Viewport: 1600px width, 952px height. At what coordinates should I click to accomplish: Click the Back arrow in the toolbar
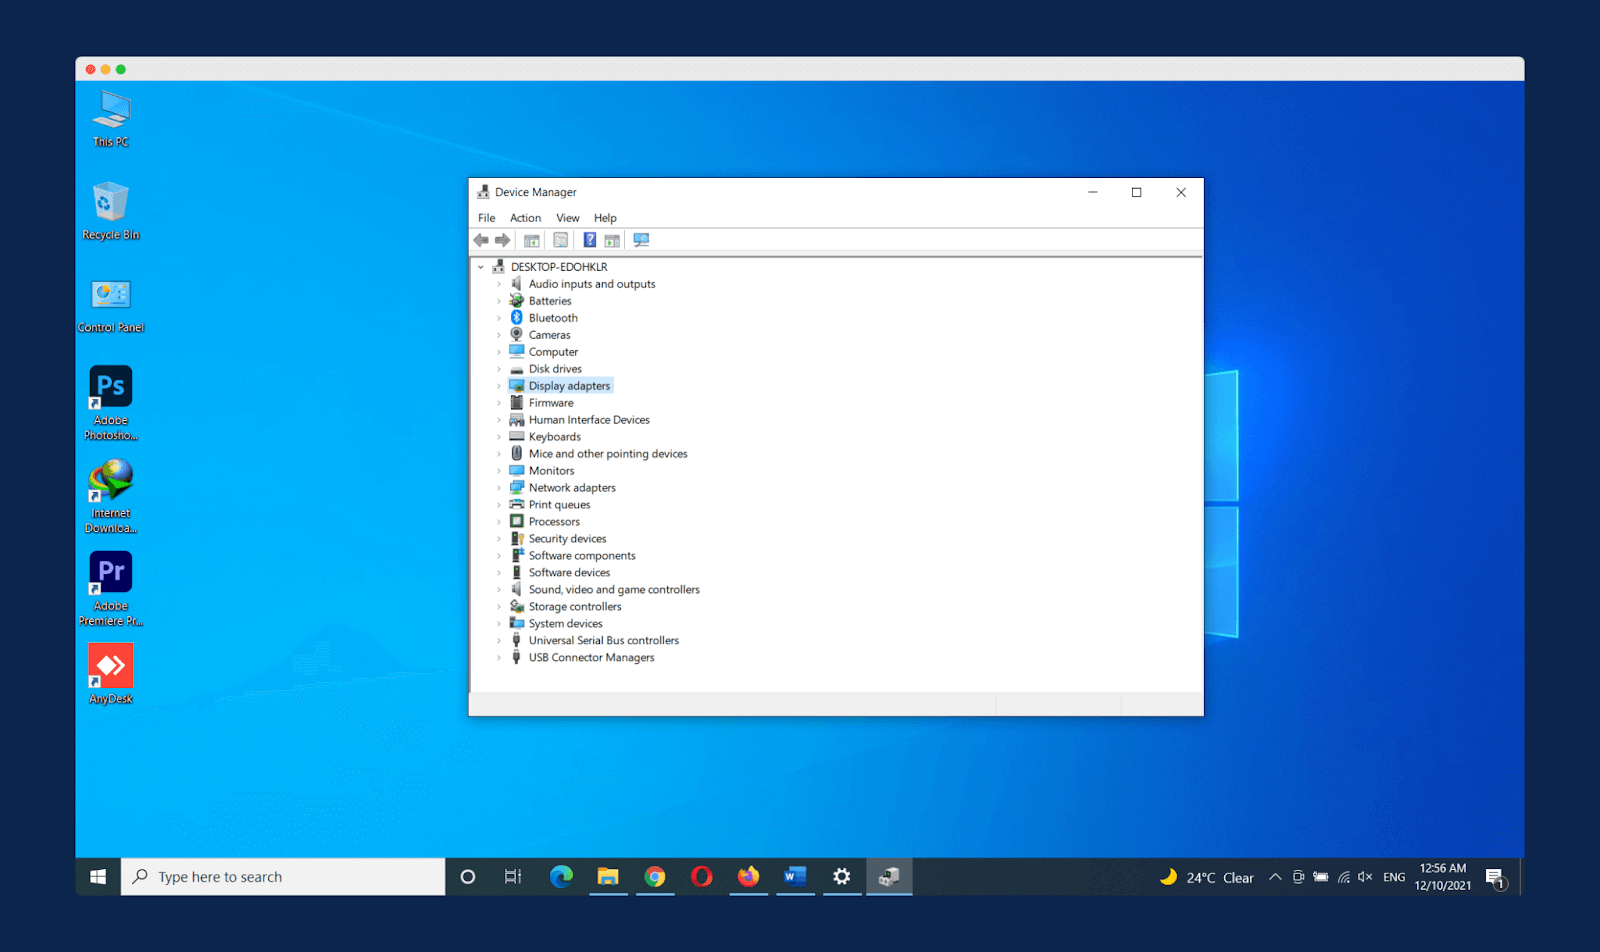(x=481, y=240)
